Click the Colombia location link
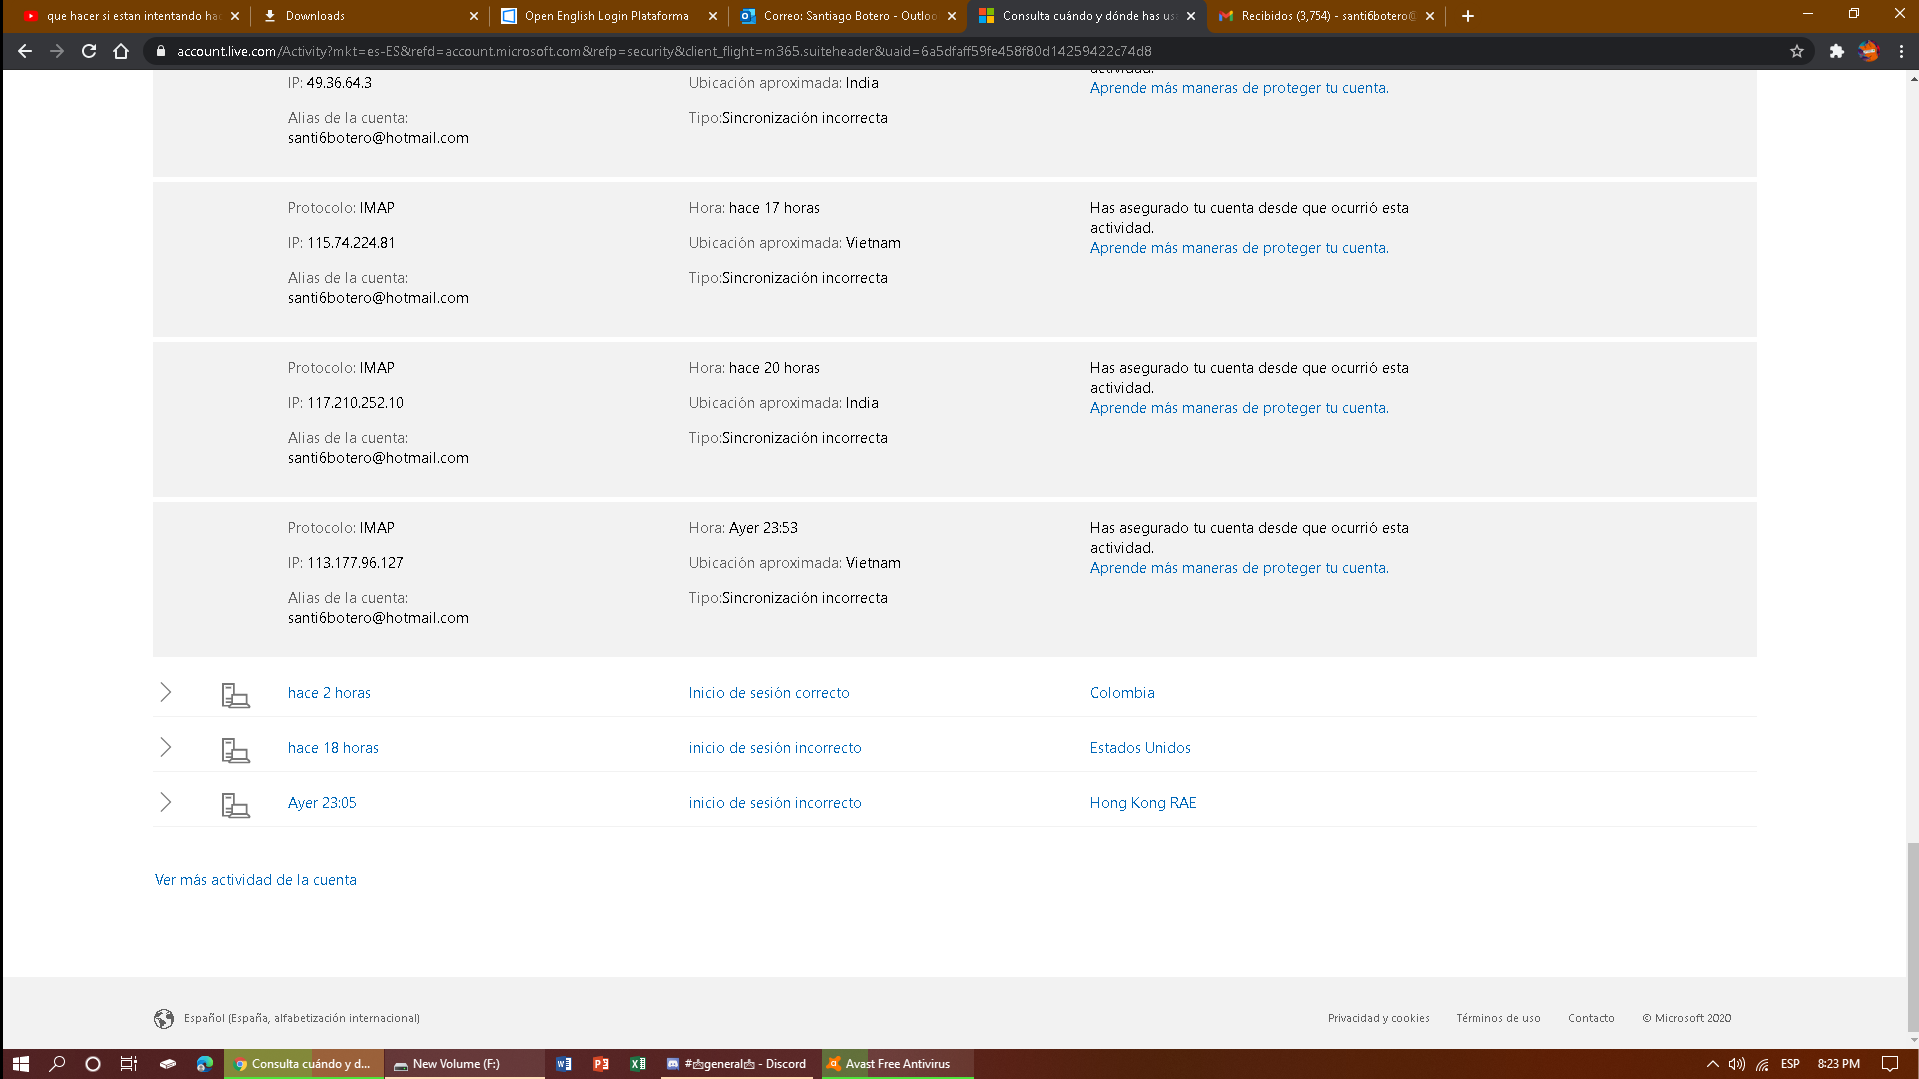This screenshot has height=1079, width=1919. pos(1122,693)
